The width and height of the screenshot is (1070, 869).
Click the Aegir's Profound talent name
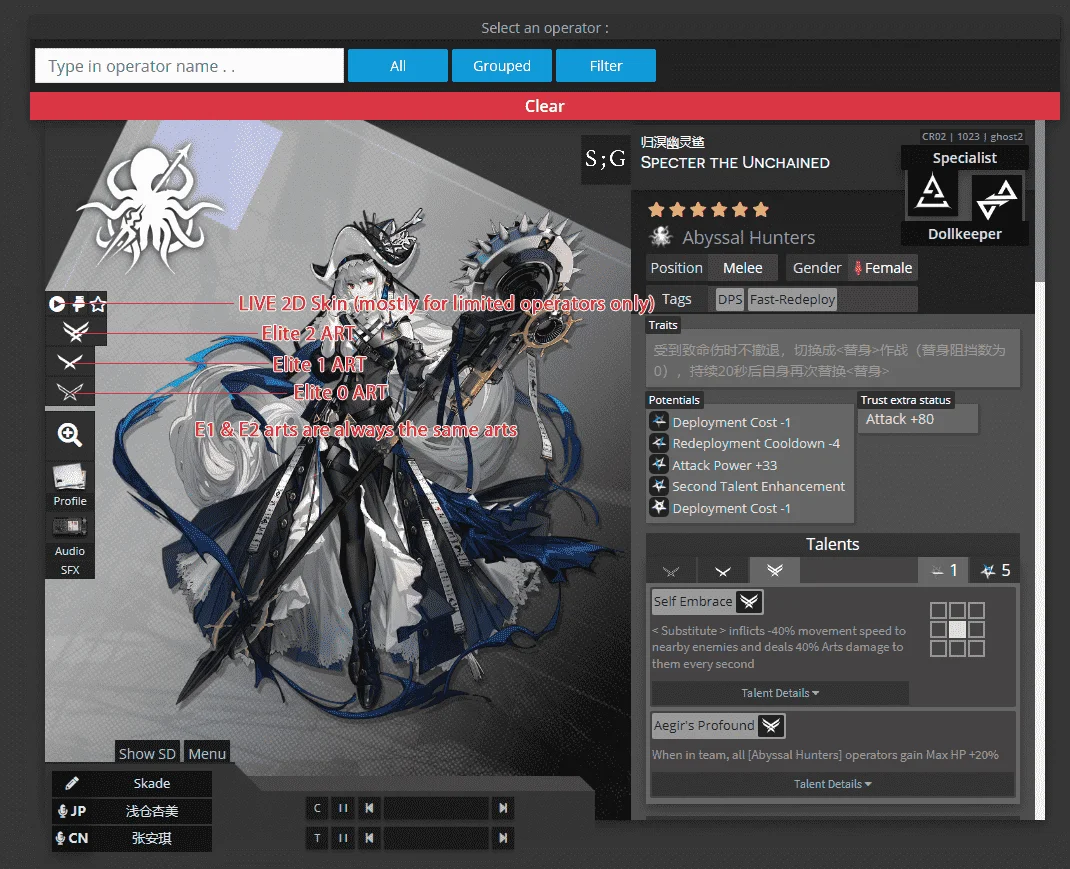pyautogui.click(x=704, y=726)
